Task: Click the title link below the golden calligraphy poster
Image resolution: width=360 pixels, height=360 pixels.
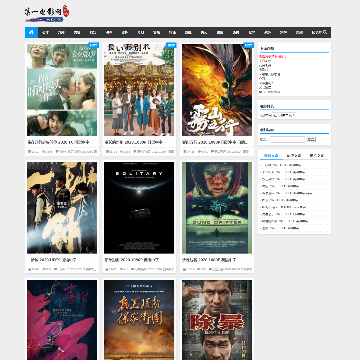Action: (52, 260)
